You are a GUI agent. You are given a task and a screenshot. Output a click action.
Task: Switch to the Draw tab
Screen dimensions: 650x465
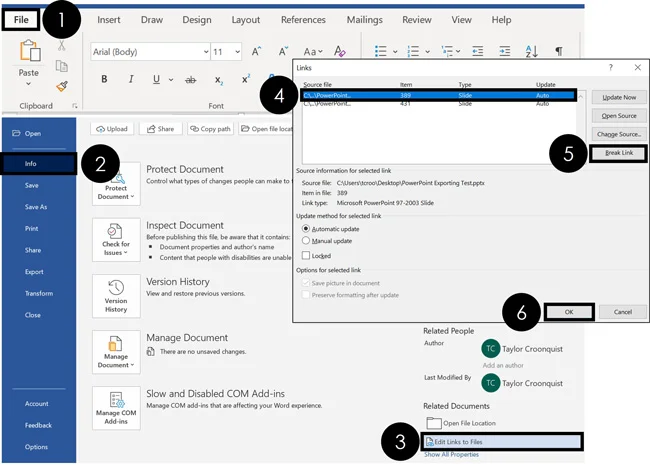tap(152, 20)
